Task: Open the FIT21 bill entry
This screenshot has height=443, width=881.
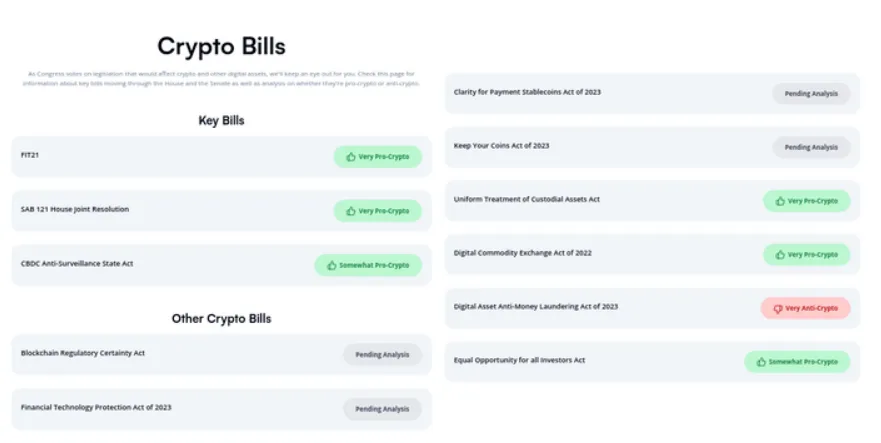Action: click(221, 156)
